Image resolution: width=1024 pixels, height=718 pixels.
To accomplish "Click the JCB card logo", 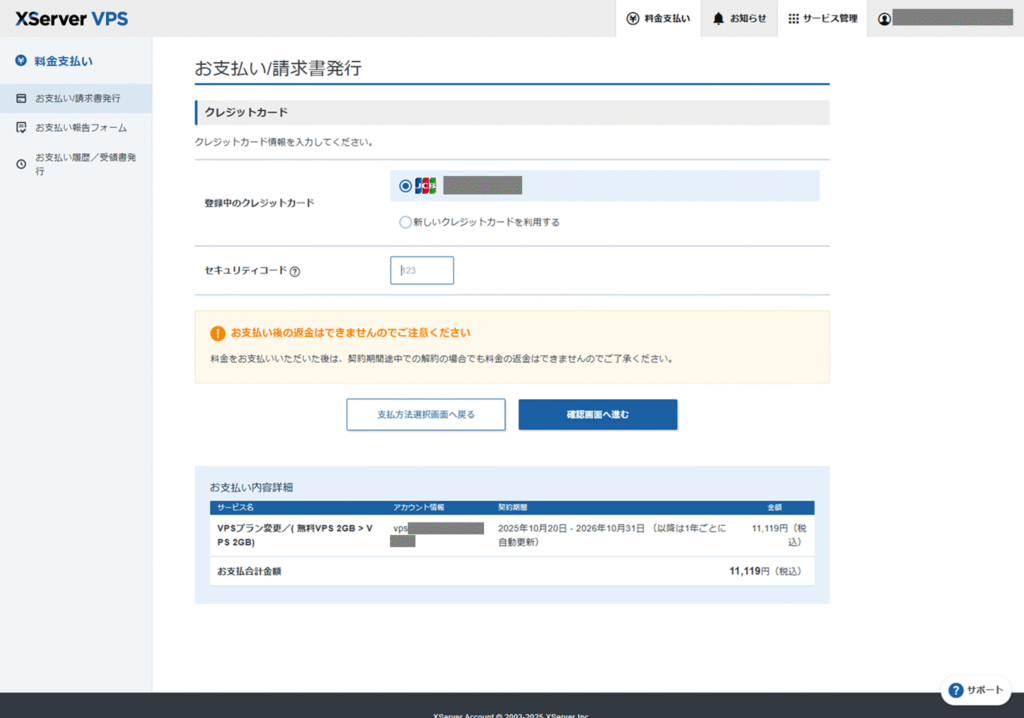I will point(426,185).
